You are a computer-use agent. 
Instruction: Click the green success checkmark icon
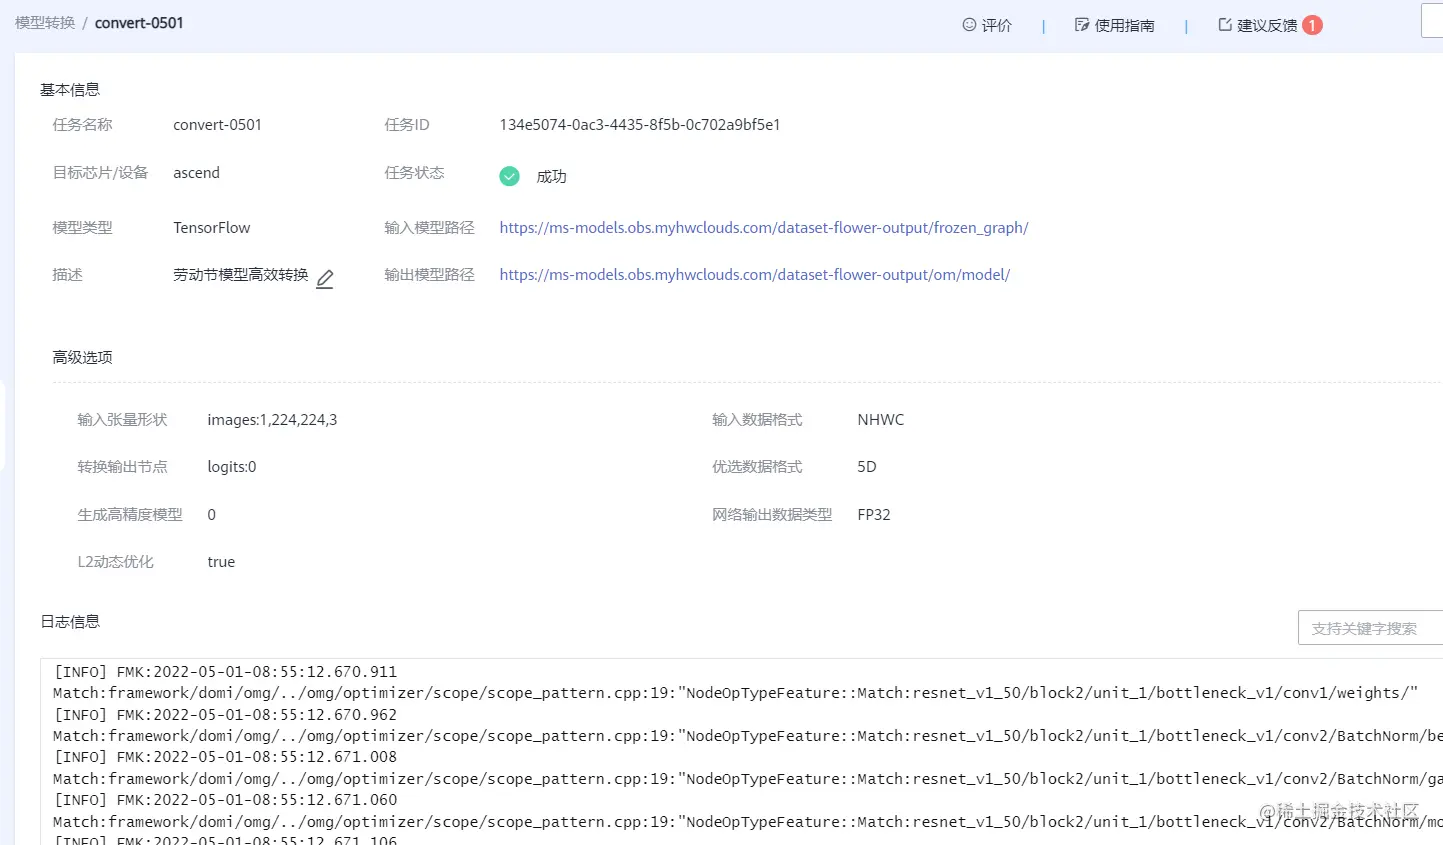coord(509,176)
